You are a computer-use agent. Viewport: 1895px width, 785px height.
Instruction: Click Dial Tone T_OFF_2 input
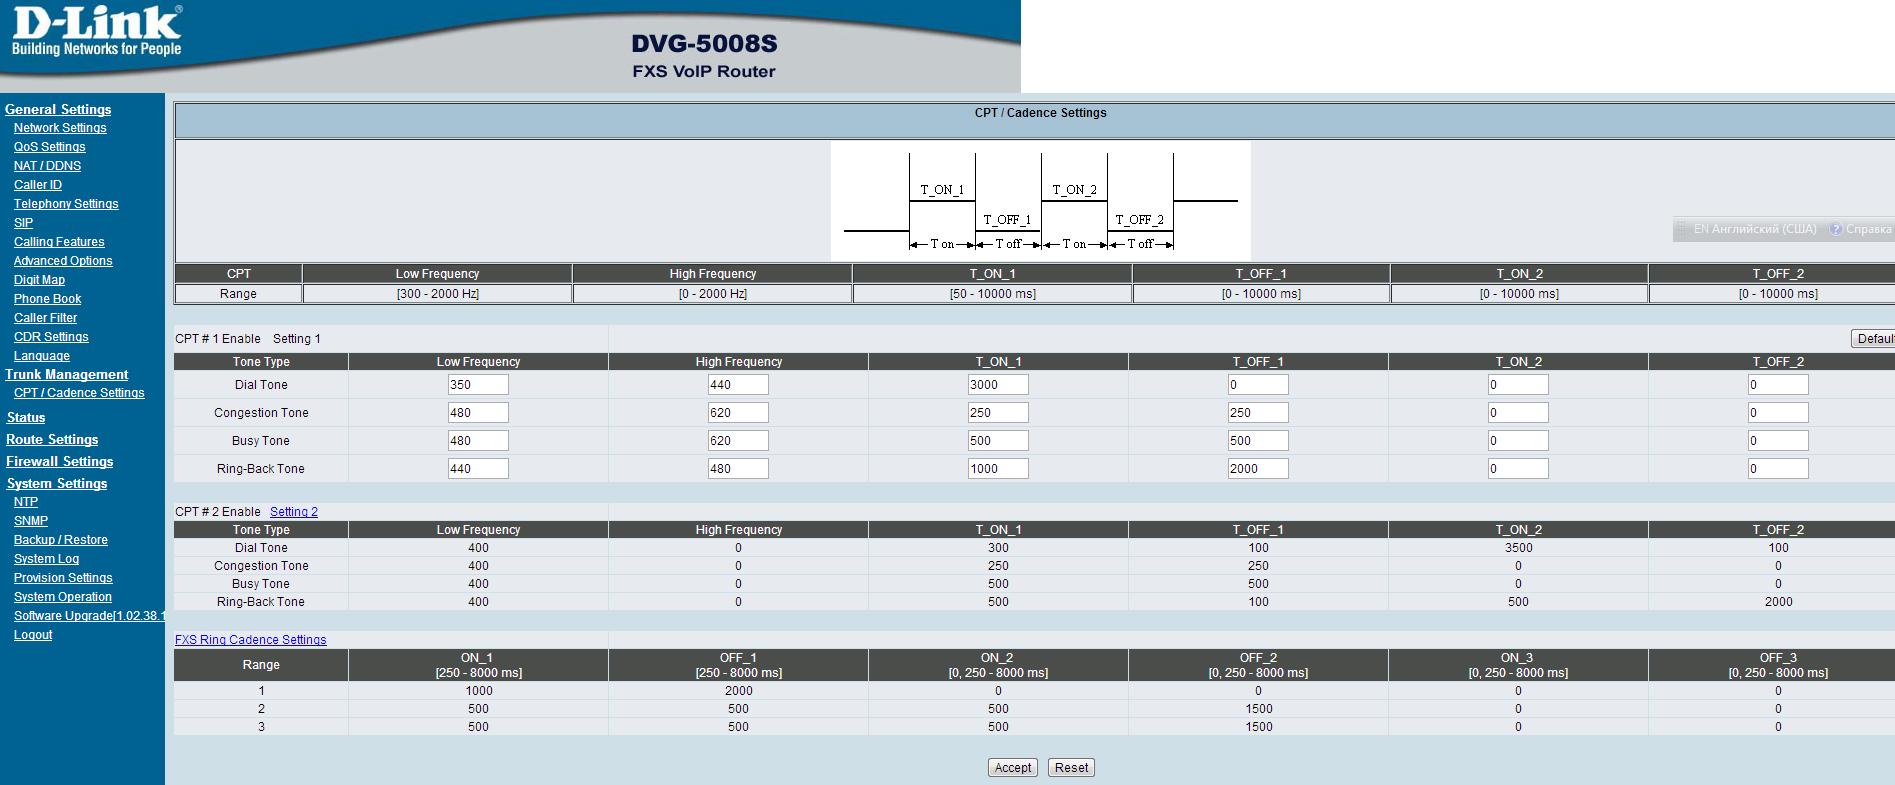1778,385
